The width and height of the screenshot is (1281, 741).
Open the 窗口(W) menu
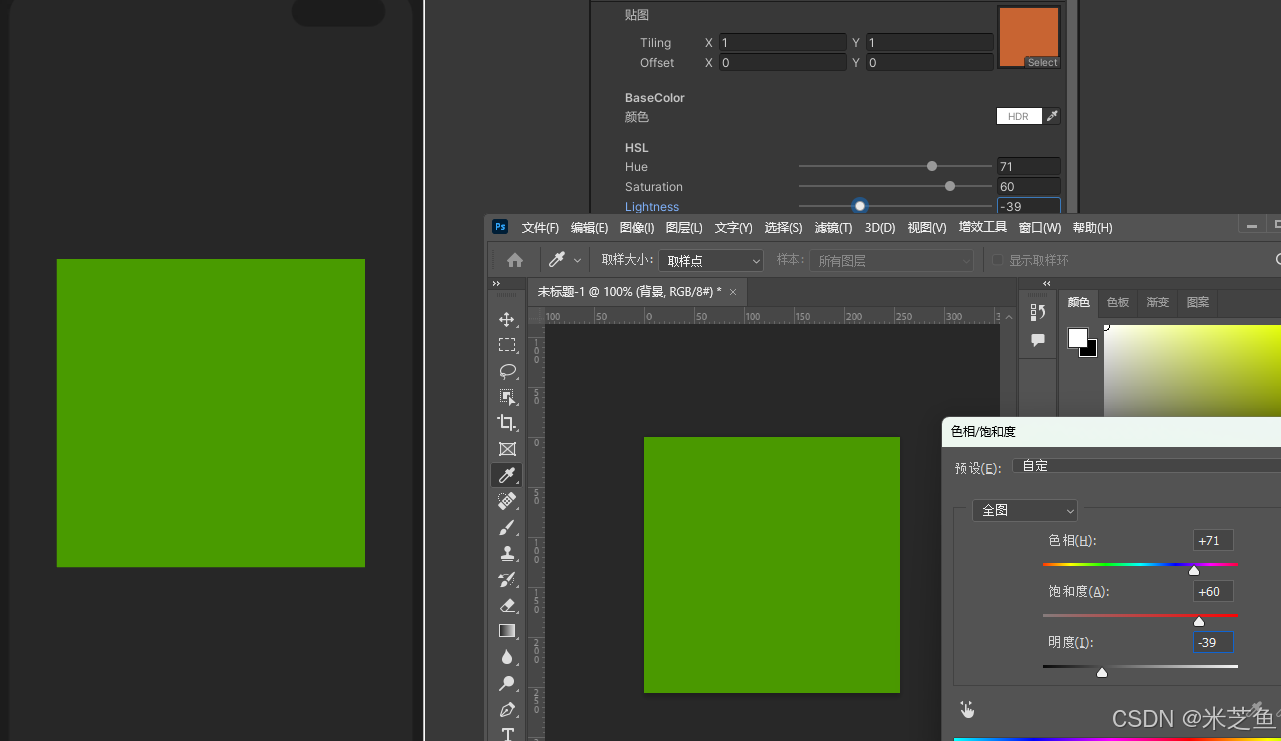(x=1040, y=227)
